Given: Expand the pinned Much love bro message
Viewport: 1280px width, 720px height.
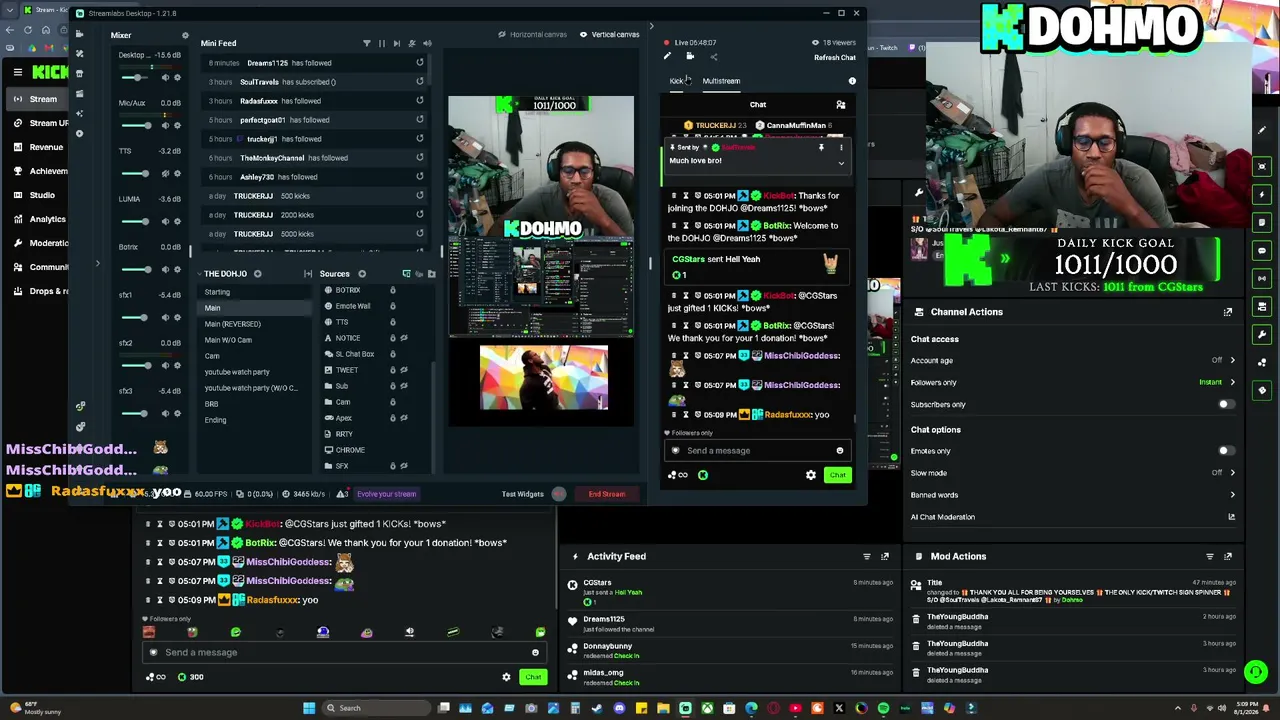Looking at the screenshot, I should pyautogui.click(x=841, y=162).
